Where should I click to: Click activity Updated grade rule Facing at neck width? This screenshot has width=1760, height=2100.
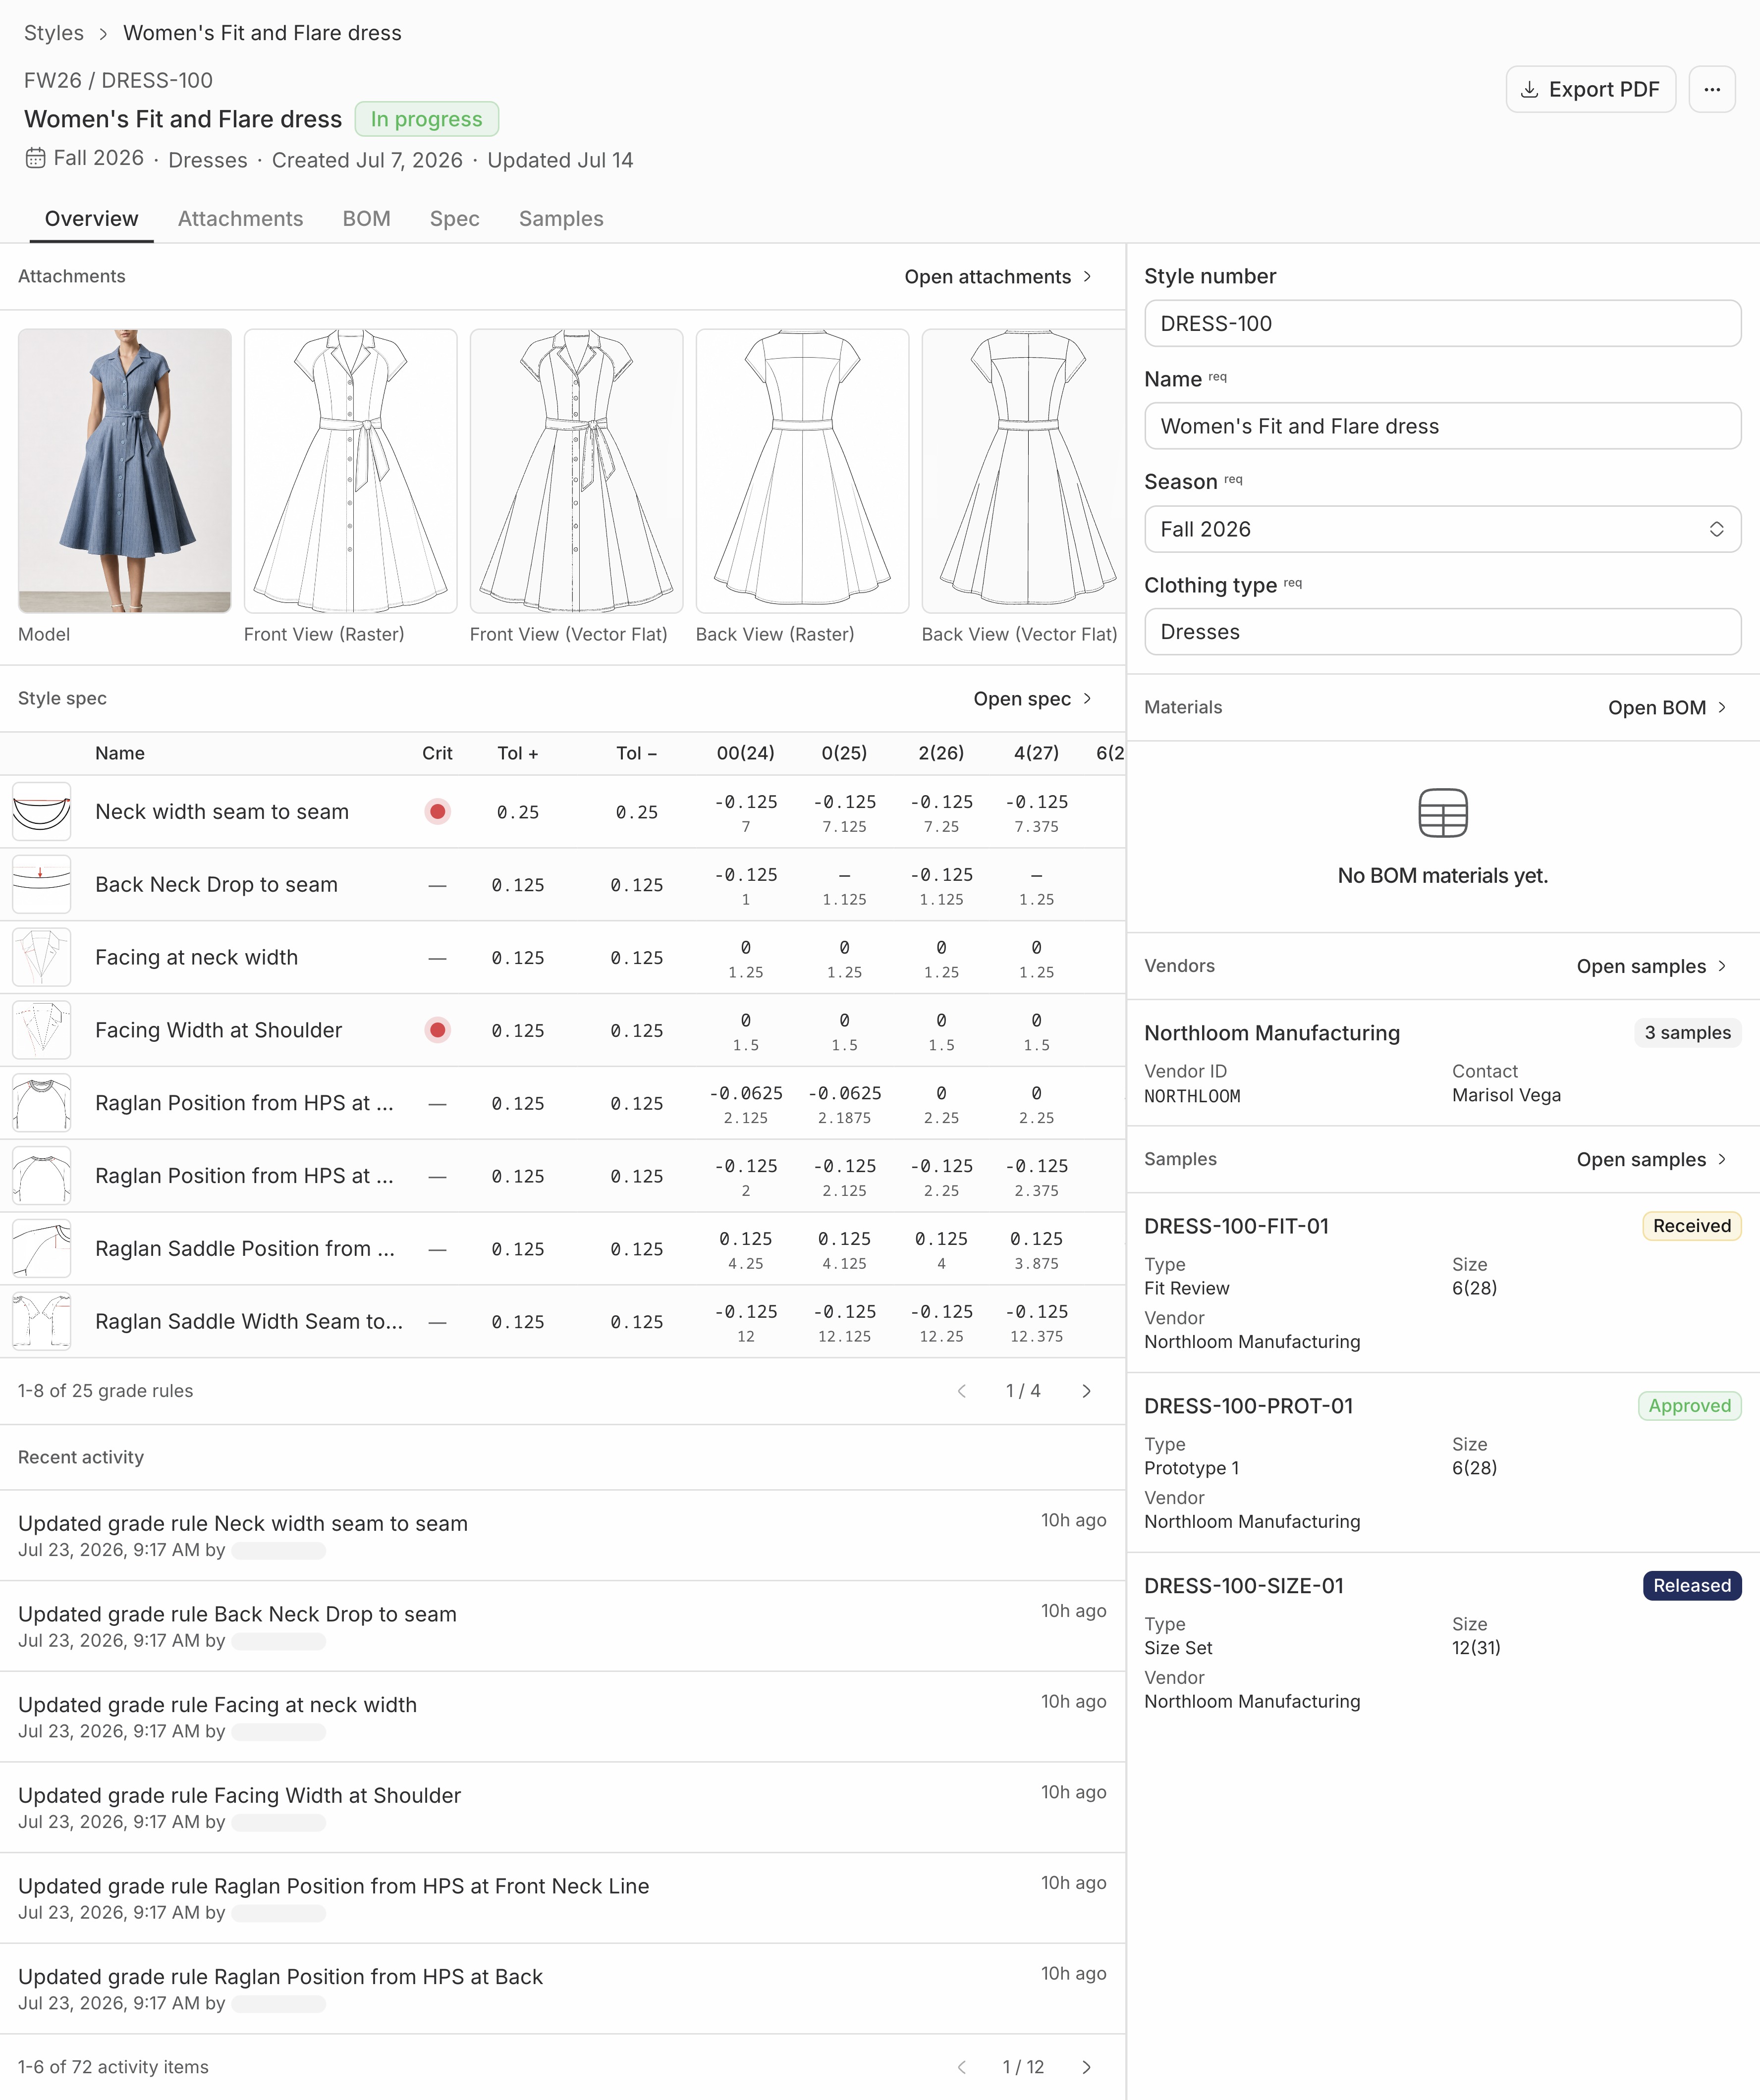[x=217, y=1705]
